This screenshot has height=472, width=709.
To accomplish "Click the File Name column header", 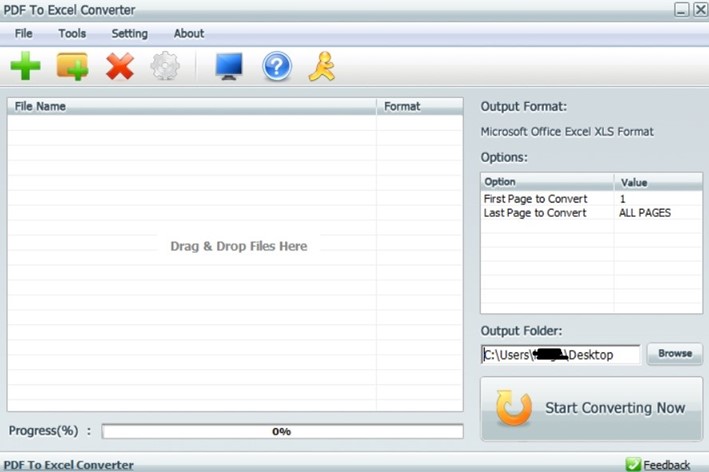I will pyautogui.click(x=192, y=106).
